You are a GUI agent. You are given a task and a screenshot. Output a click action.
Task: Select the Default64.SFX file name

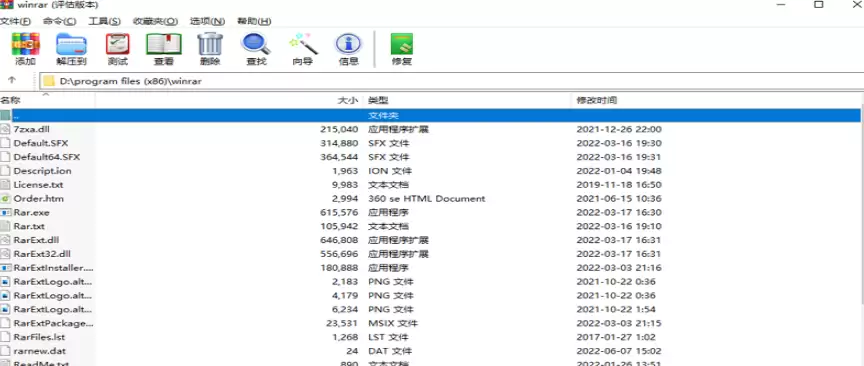pos(47,157)
